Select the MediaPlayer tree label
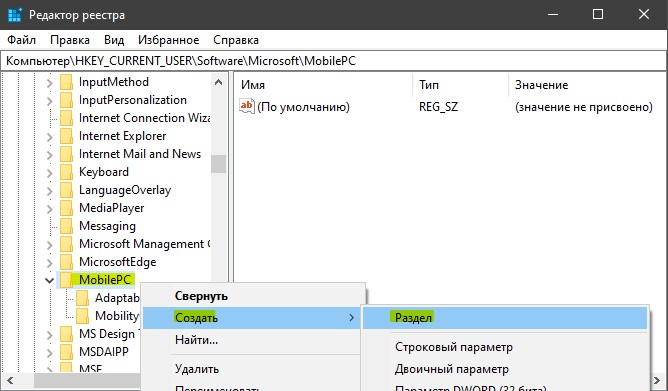This screenshot has width=668, height=391. 112,208
